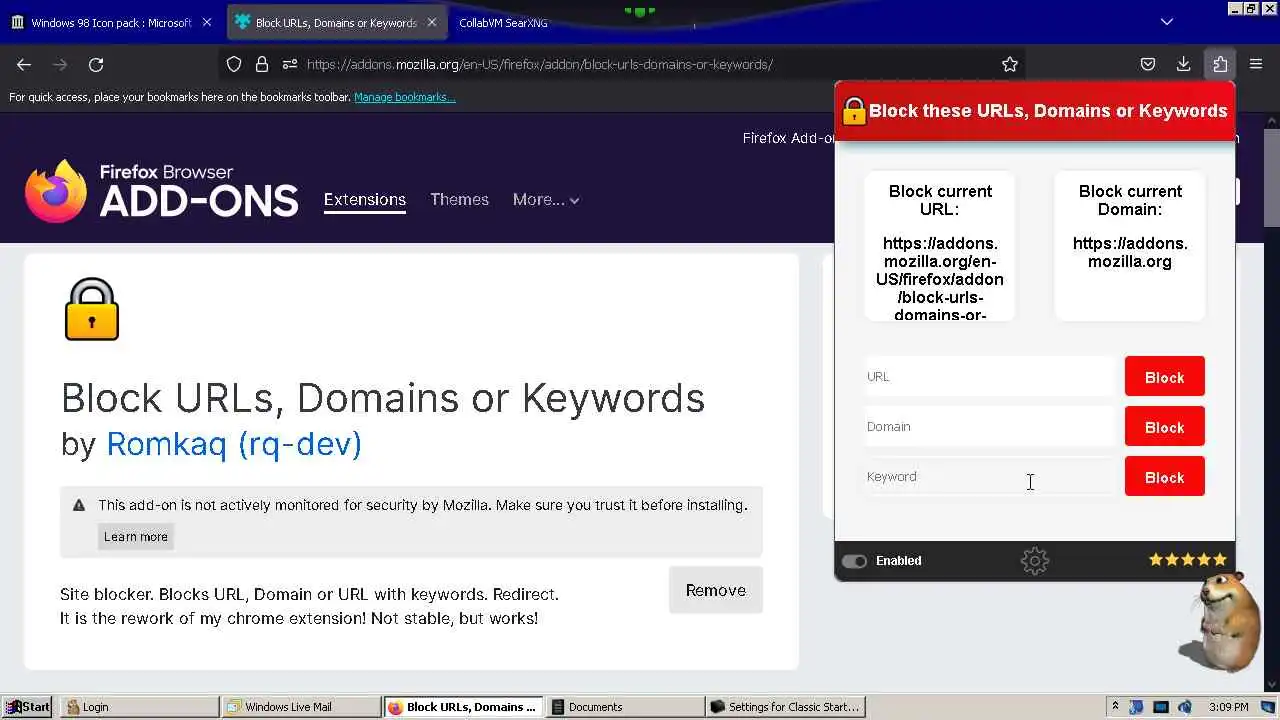1280x720 pixels.
Task: Show hidden system tray icons
Action: [1115, 706]
